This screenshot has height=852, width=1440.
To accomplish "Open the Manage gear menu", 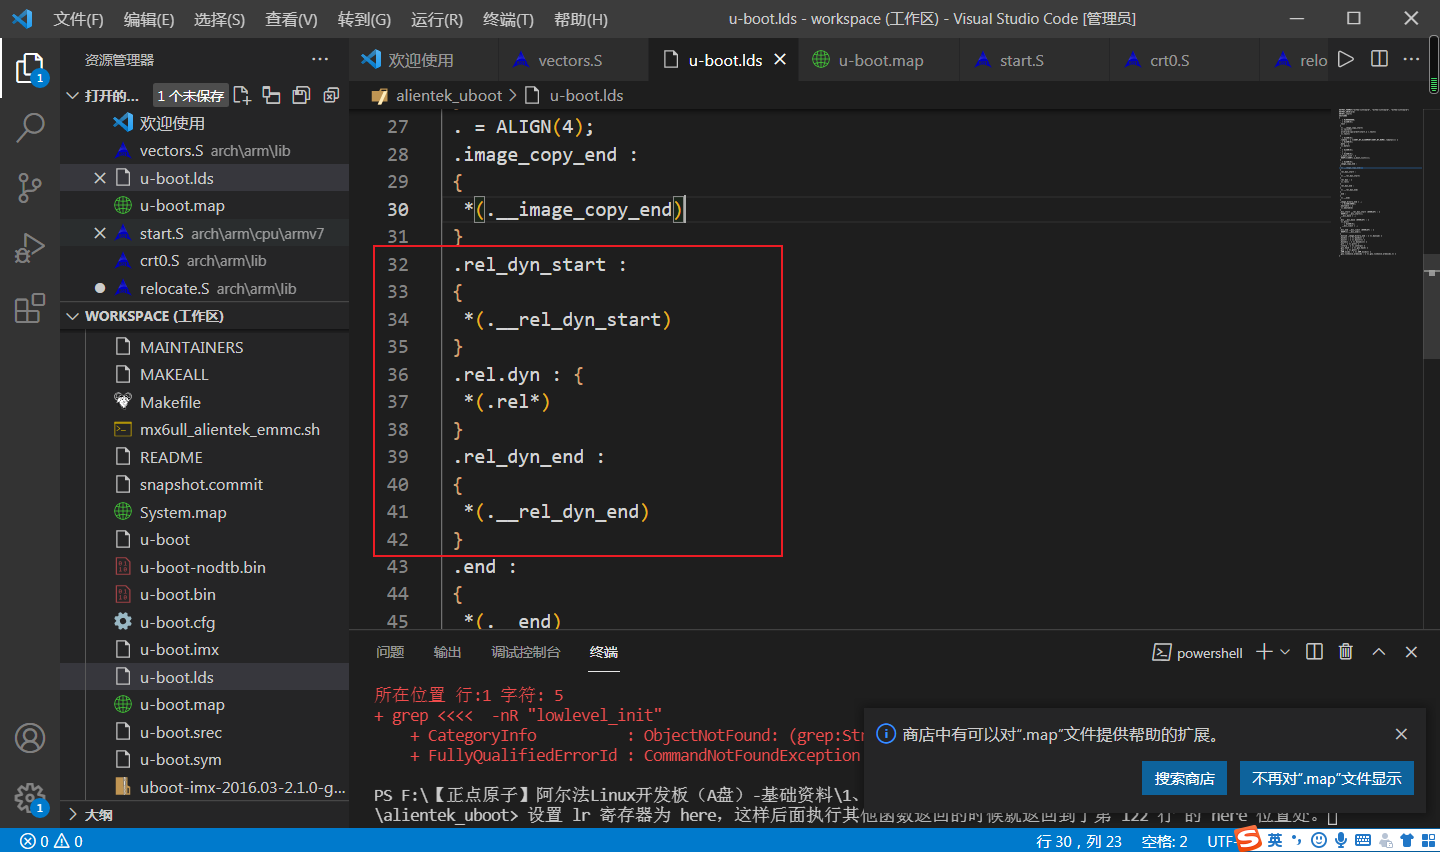I will [30, 798].
